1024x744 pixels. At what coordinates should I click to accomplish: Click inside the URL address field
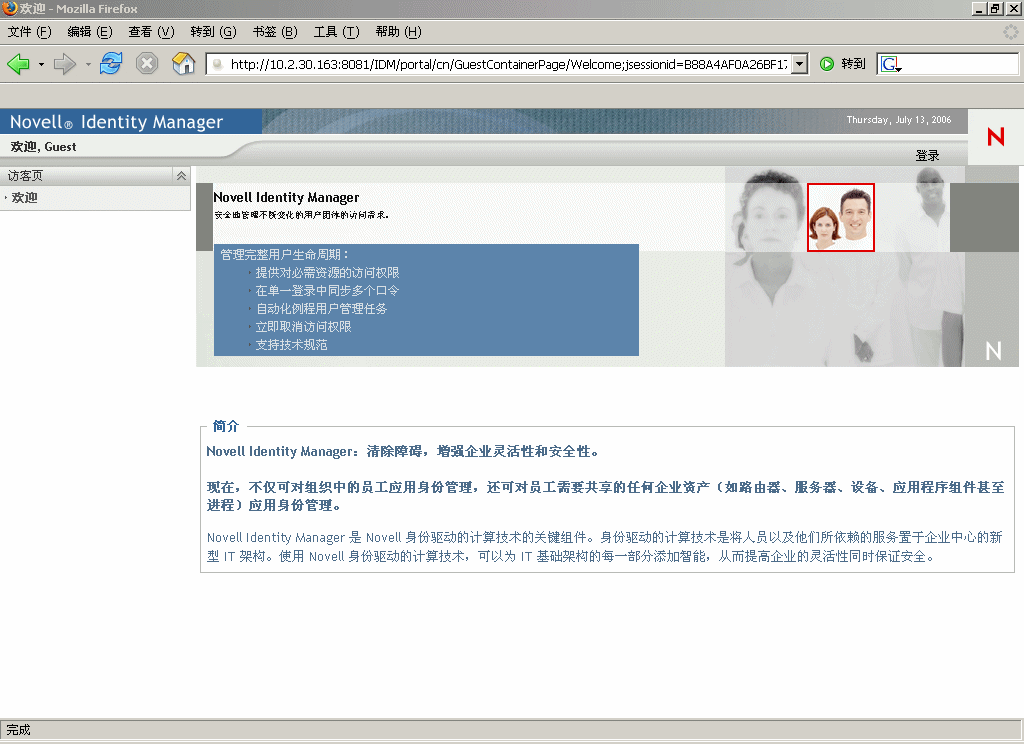point(500,63)
